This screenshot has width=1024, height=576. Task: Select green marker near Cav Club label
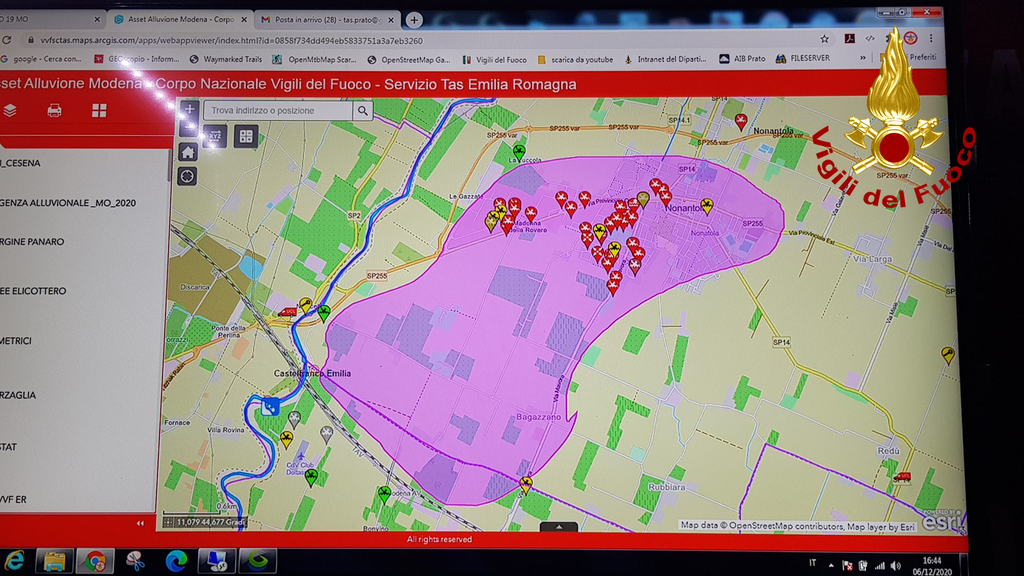[312, 478]
